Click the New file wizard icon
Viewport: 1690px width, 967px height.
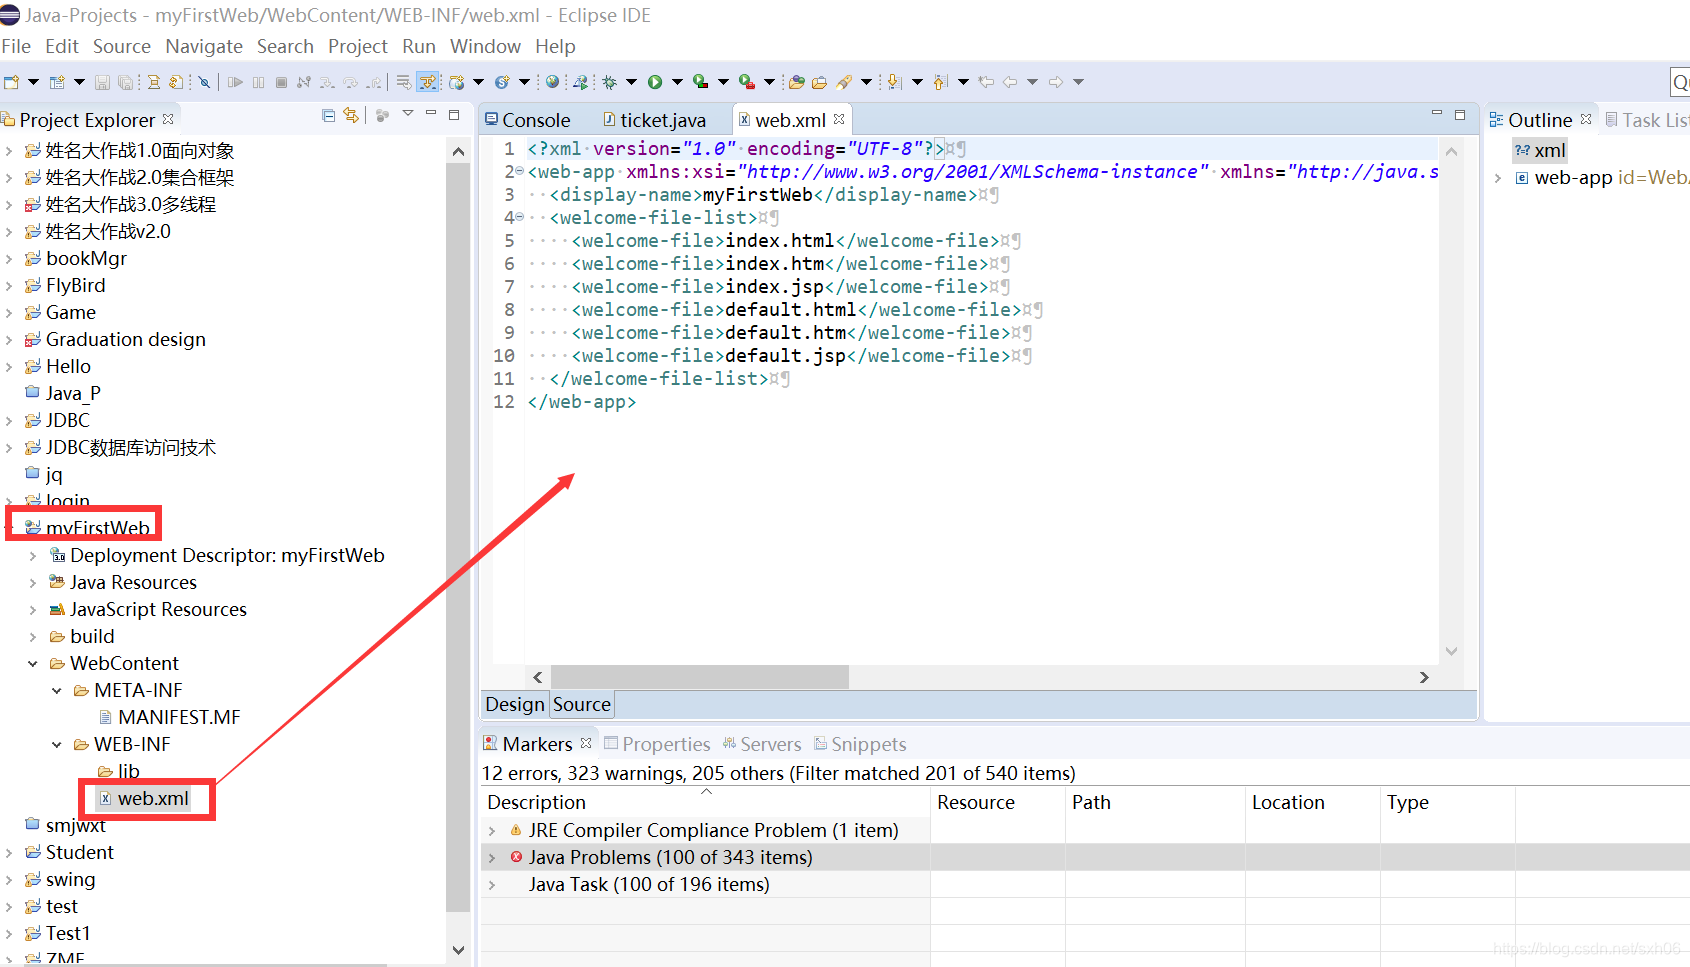tap(11, 82)
